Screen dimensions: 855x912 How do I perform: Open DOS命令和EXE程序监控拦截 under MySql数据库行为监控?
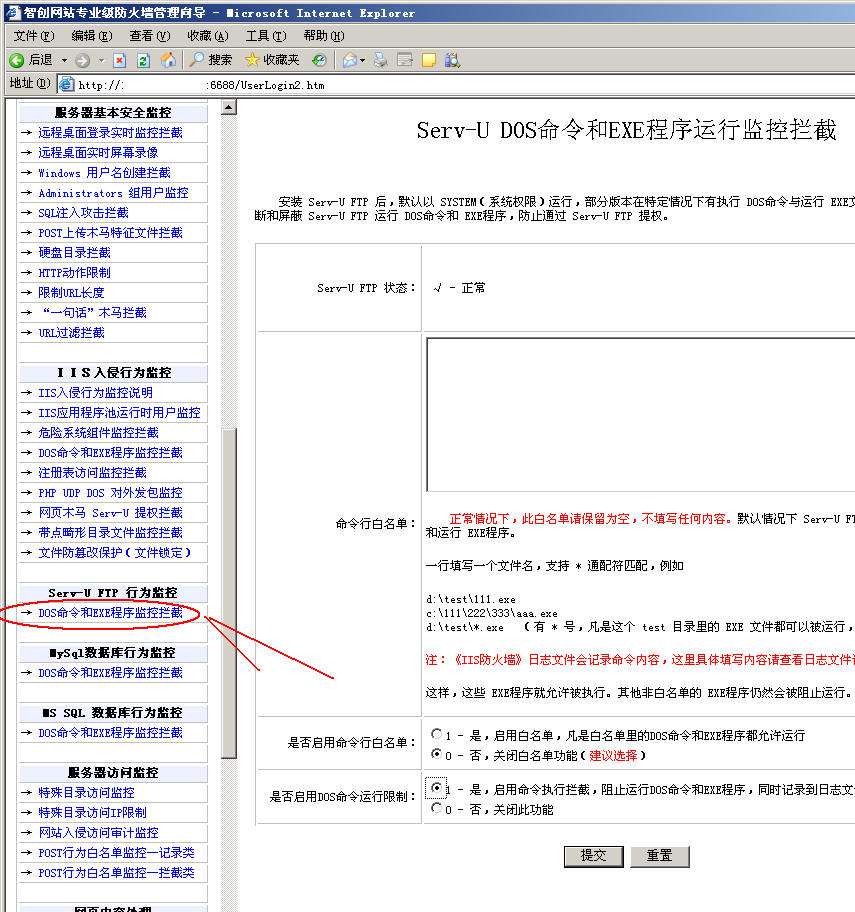pyautogui.click(x=111, y=672)
